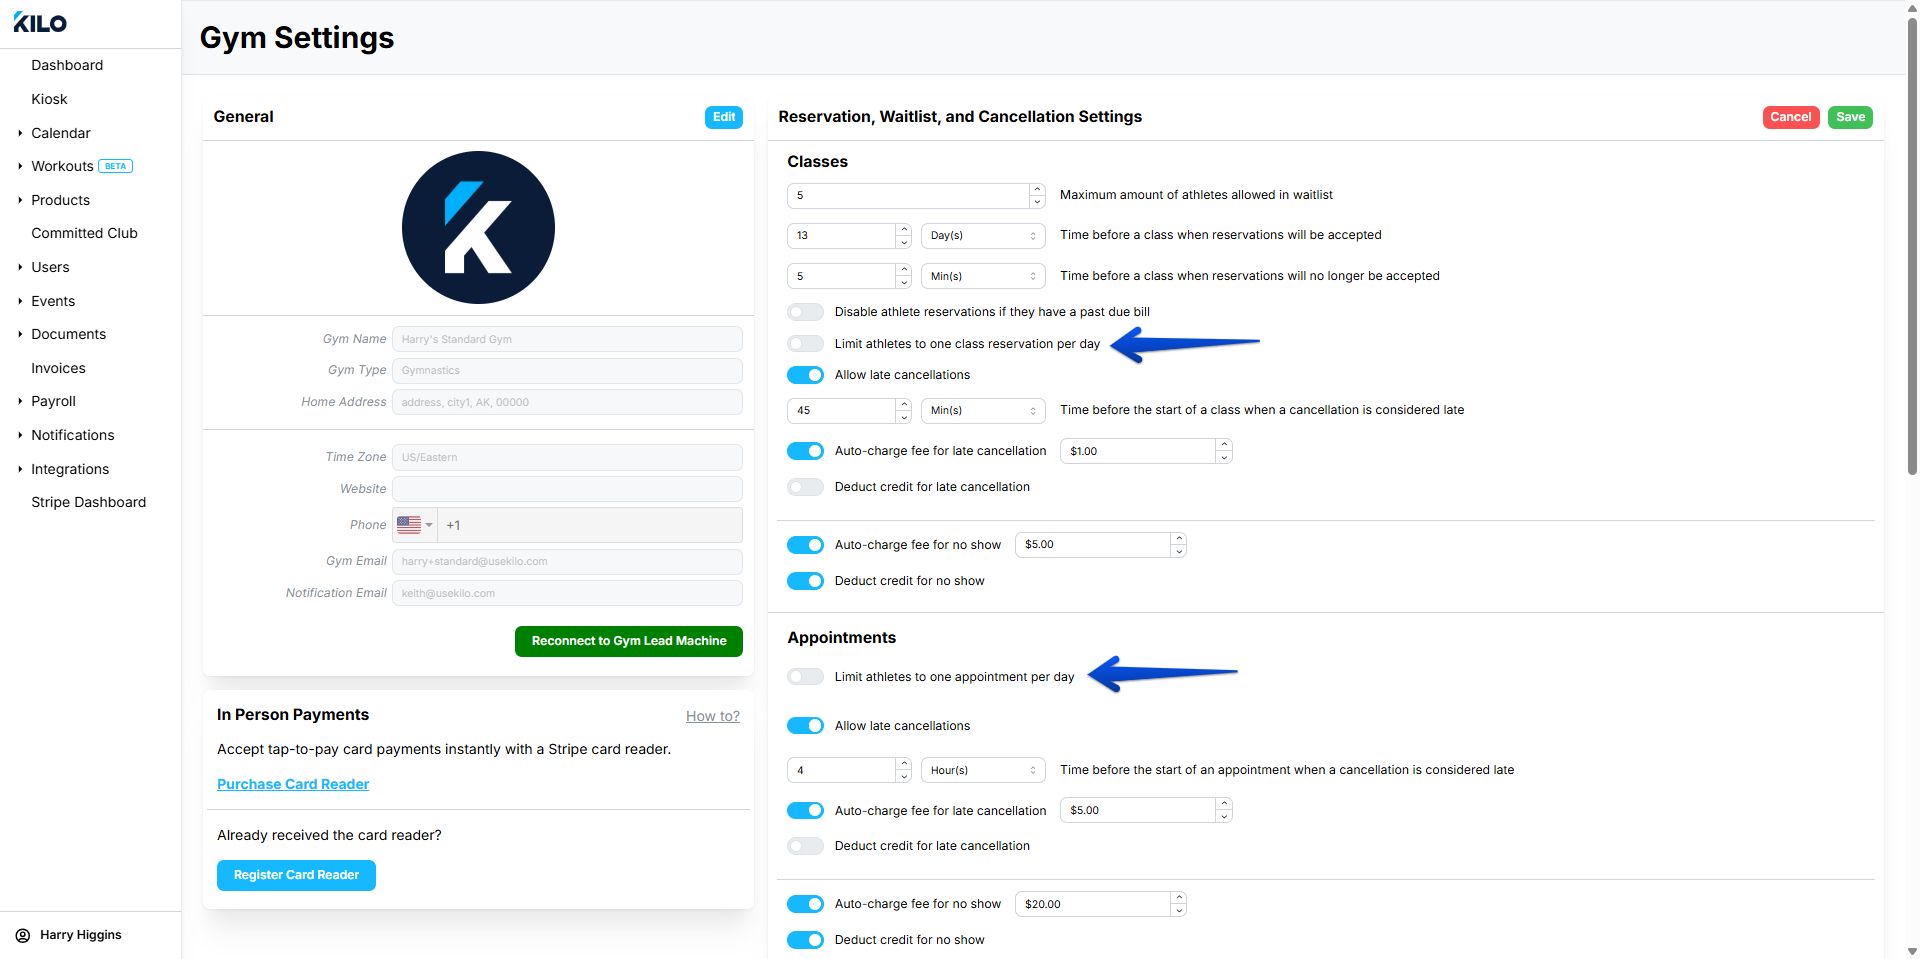Screen dimensions: 1920x959
Task: Open the Min(s) dropdown next to value 5
Action: coord(983,276)
